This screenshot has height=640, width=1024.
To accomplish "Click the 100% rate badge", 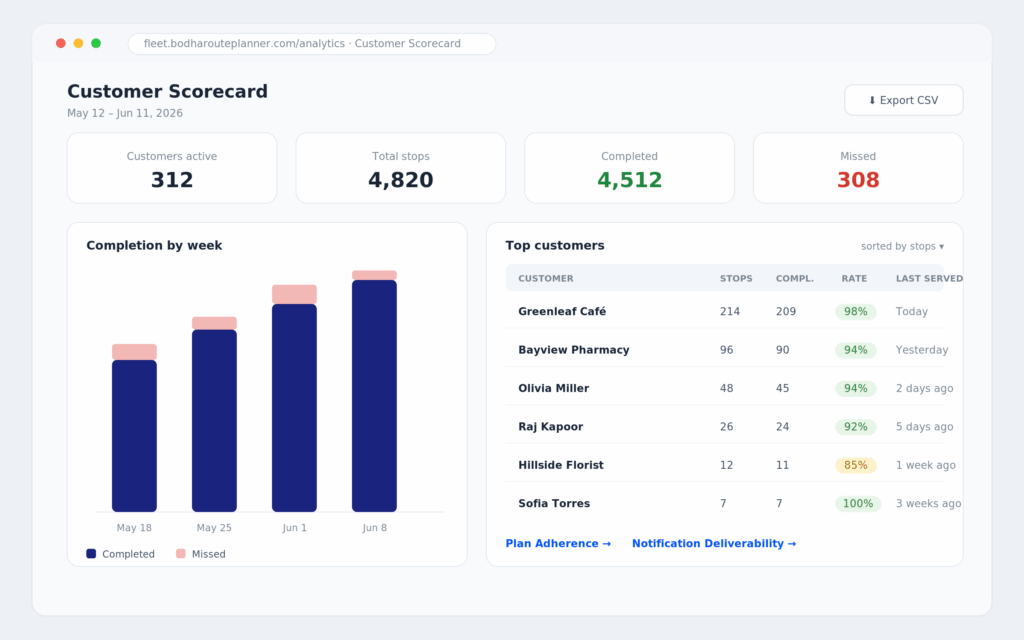I will (858, 504).
